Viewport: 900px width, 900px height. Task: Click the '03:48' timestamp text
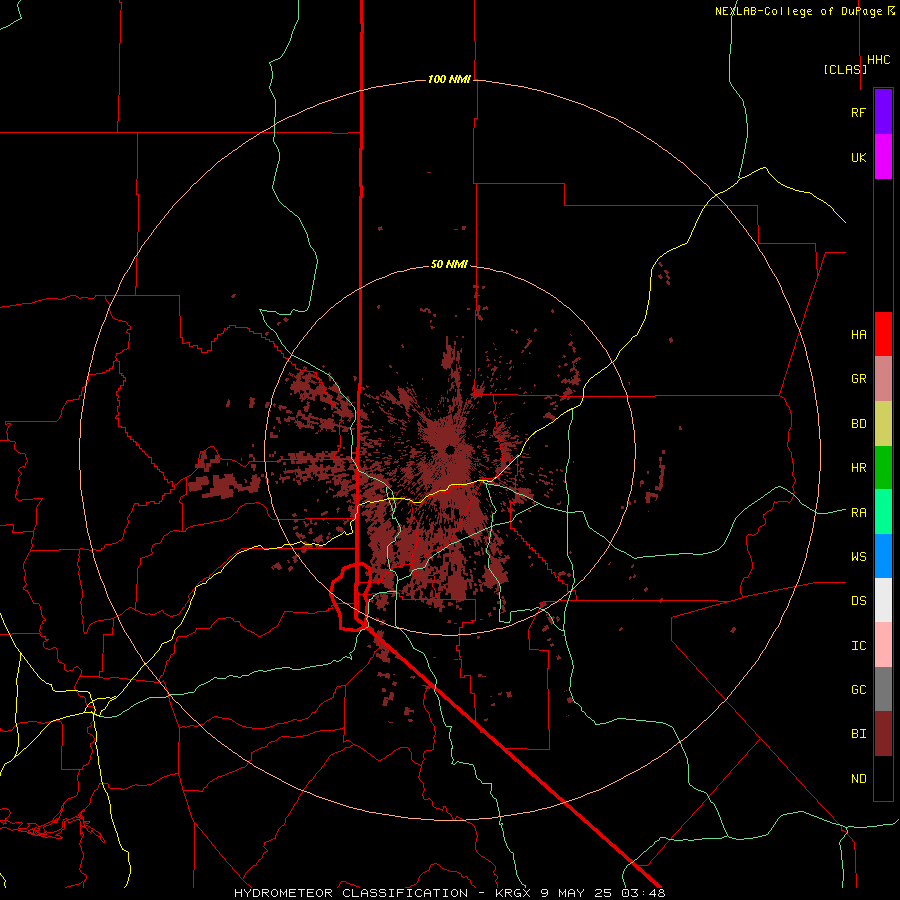(643, 893)
